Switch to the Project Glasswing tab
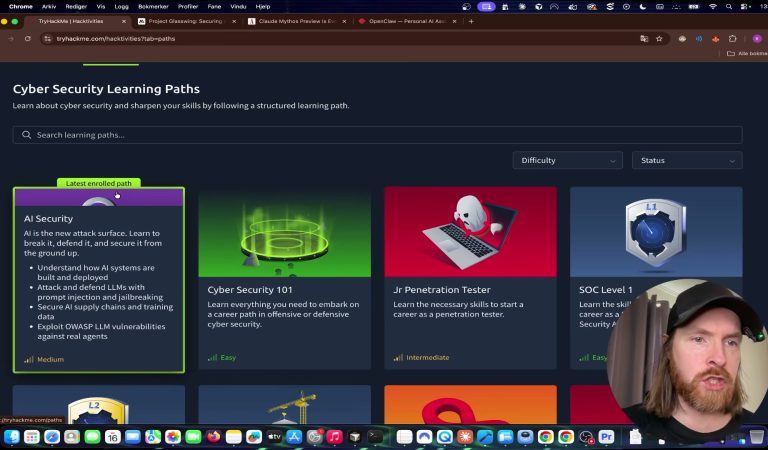Screen dimensions: 768x450 [x=186, y=21]
